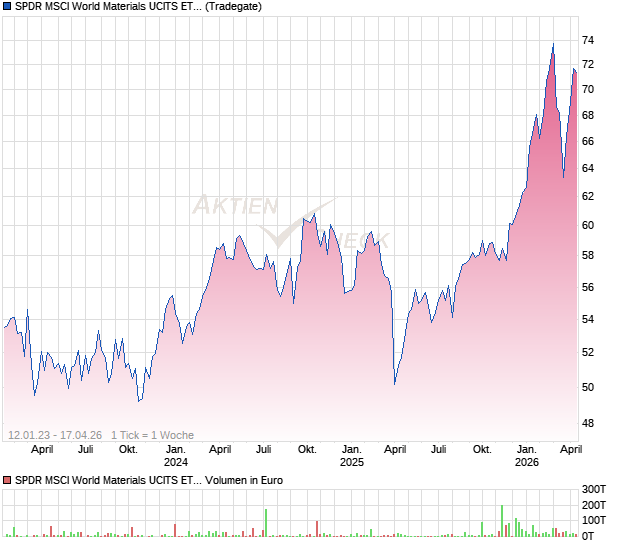Click the date range 12.01.23 - 17.04.26
Viewport: 620px width, 546px height.
(55, 435)
